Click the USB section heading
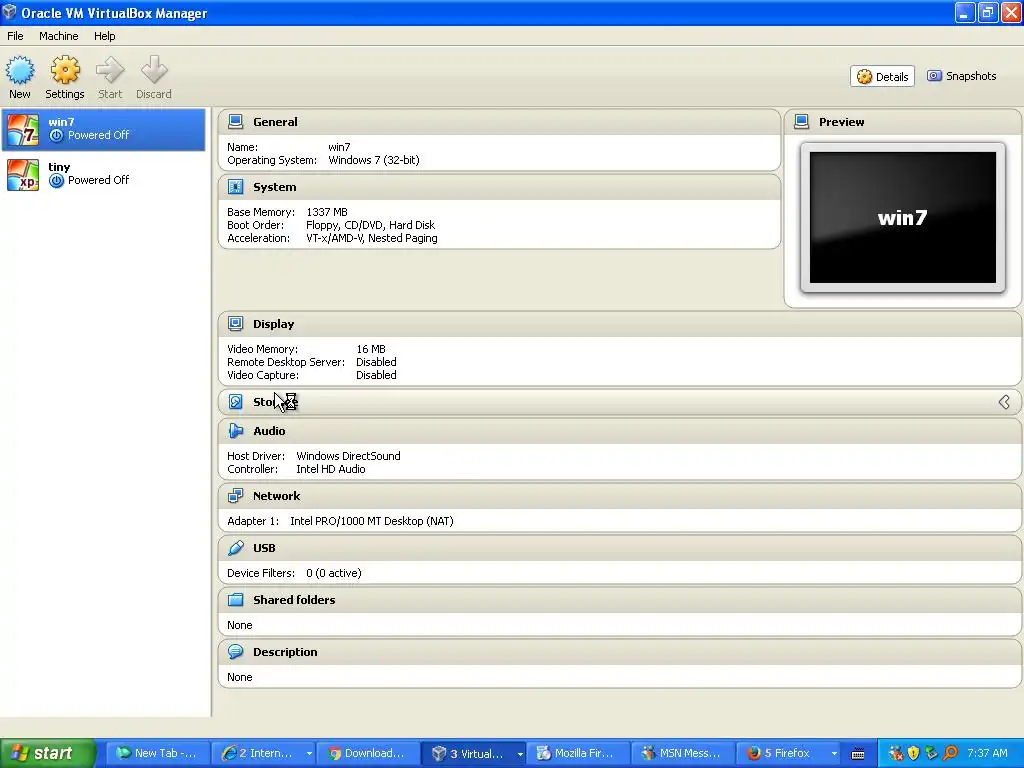The image size is (1024, 768). click(x=264, y=548)
